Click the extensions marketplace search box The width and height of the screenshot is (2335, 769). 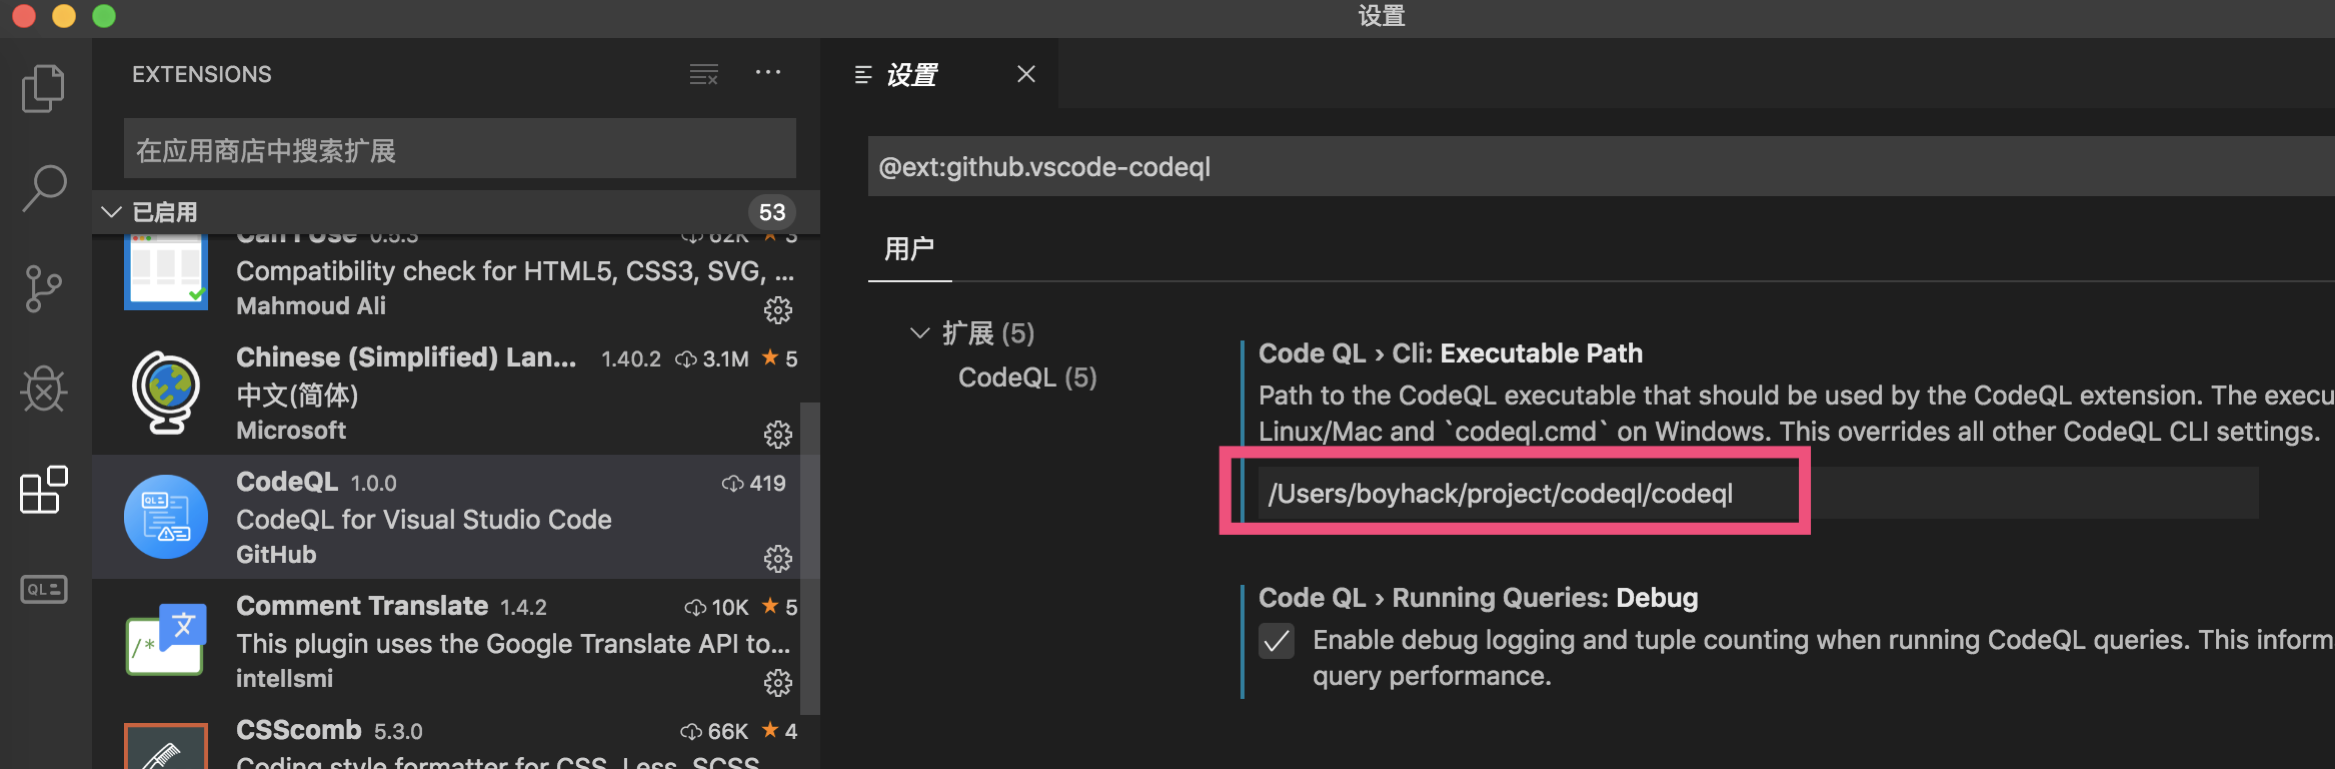coord(460,150)
